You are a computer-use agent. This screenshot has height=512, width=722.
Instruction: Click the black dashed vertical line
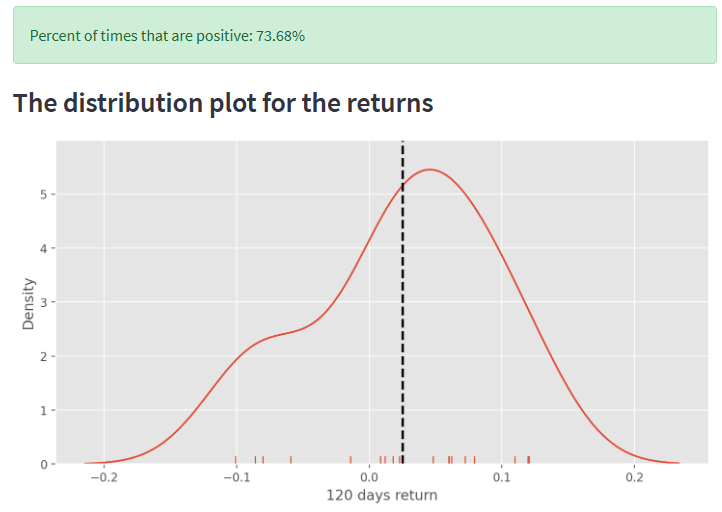click(x=402, y=300)
